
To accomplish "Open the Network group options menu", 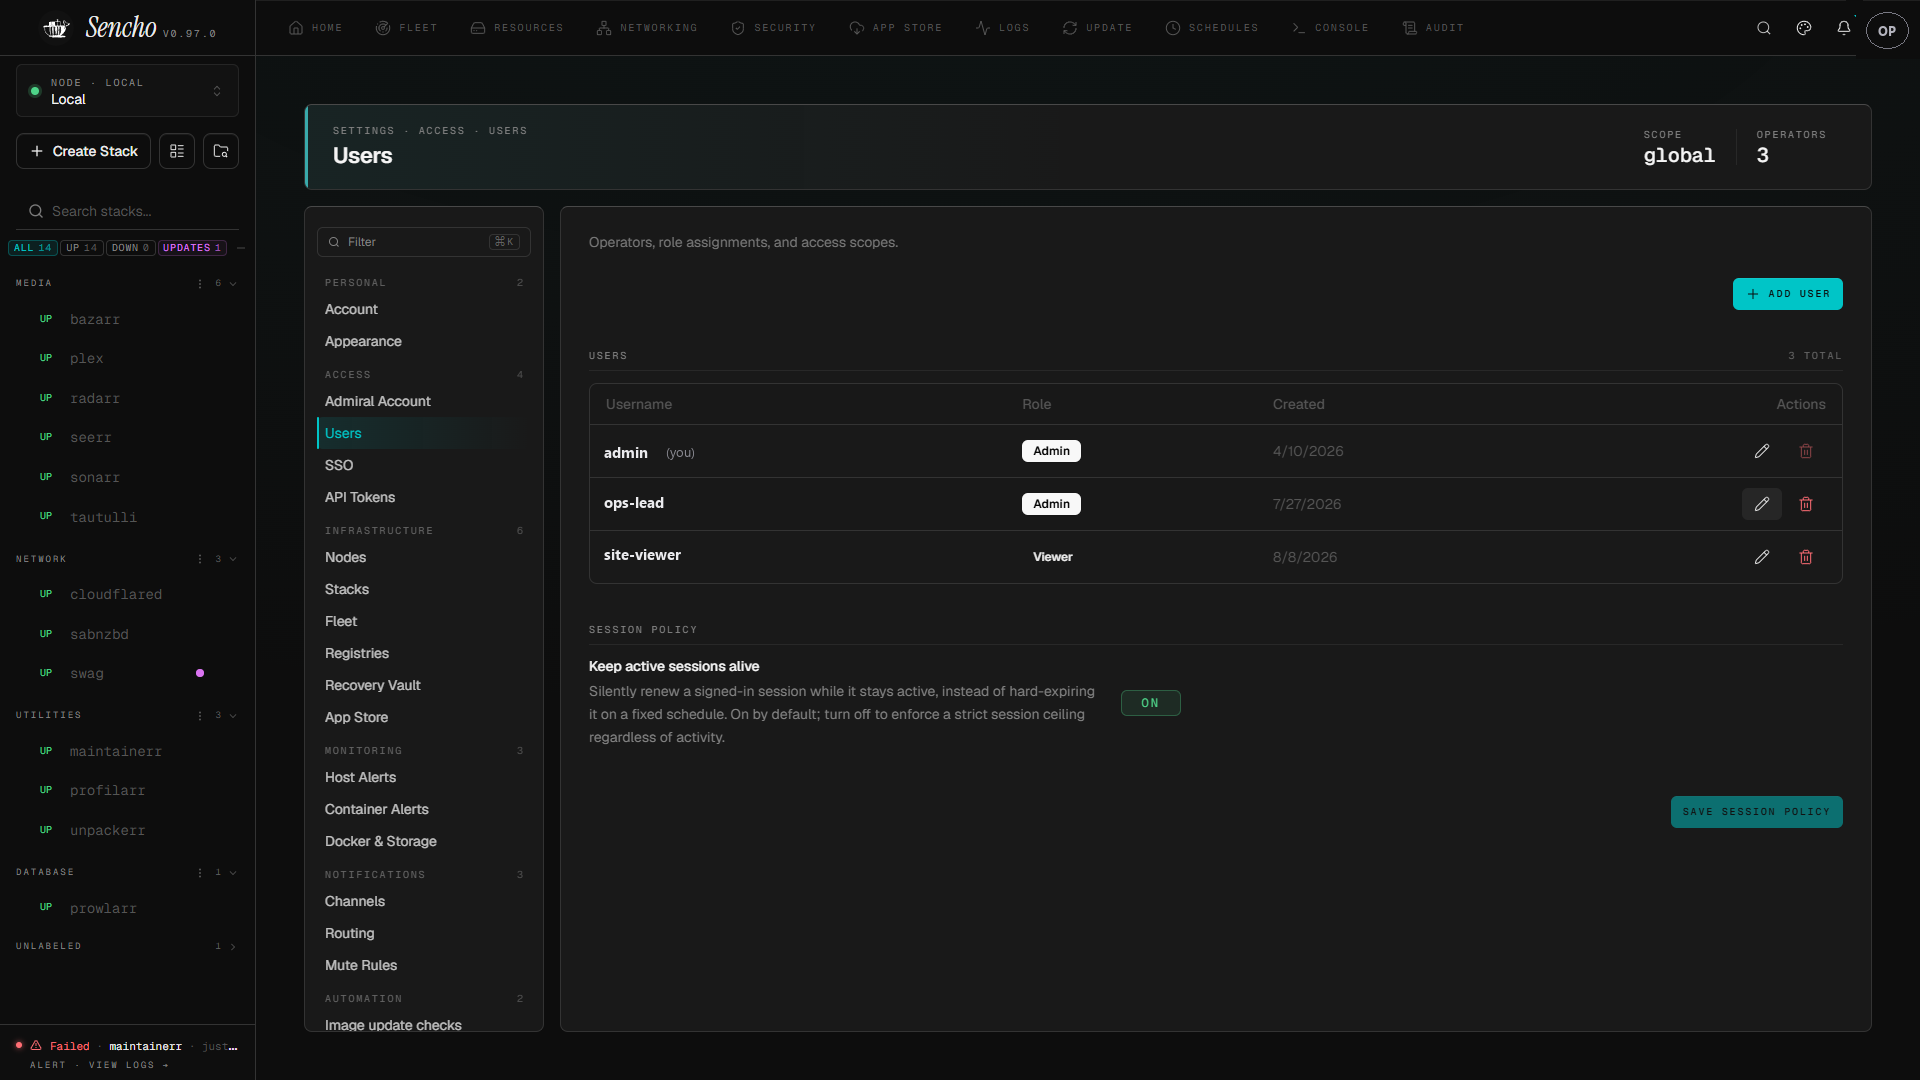I will point(200,559).
